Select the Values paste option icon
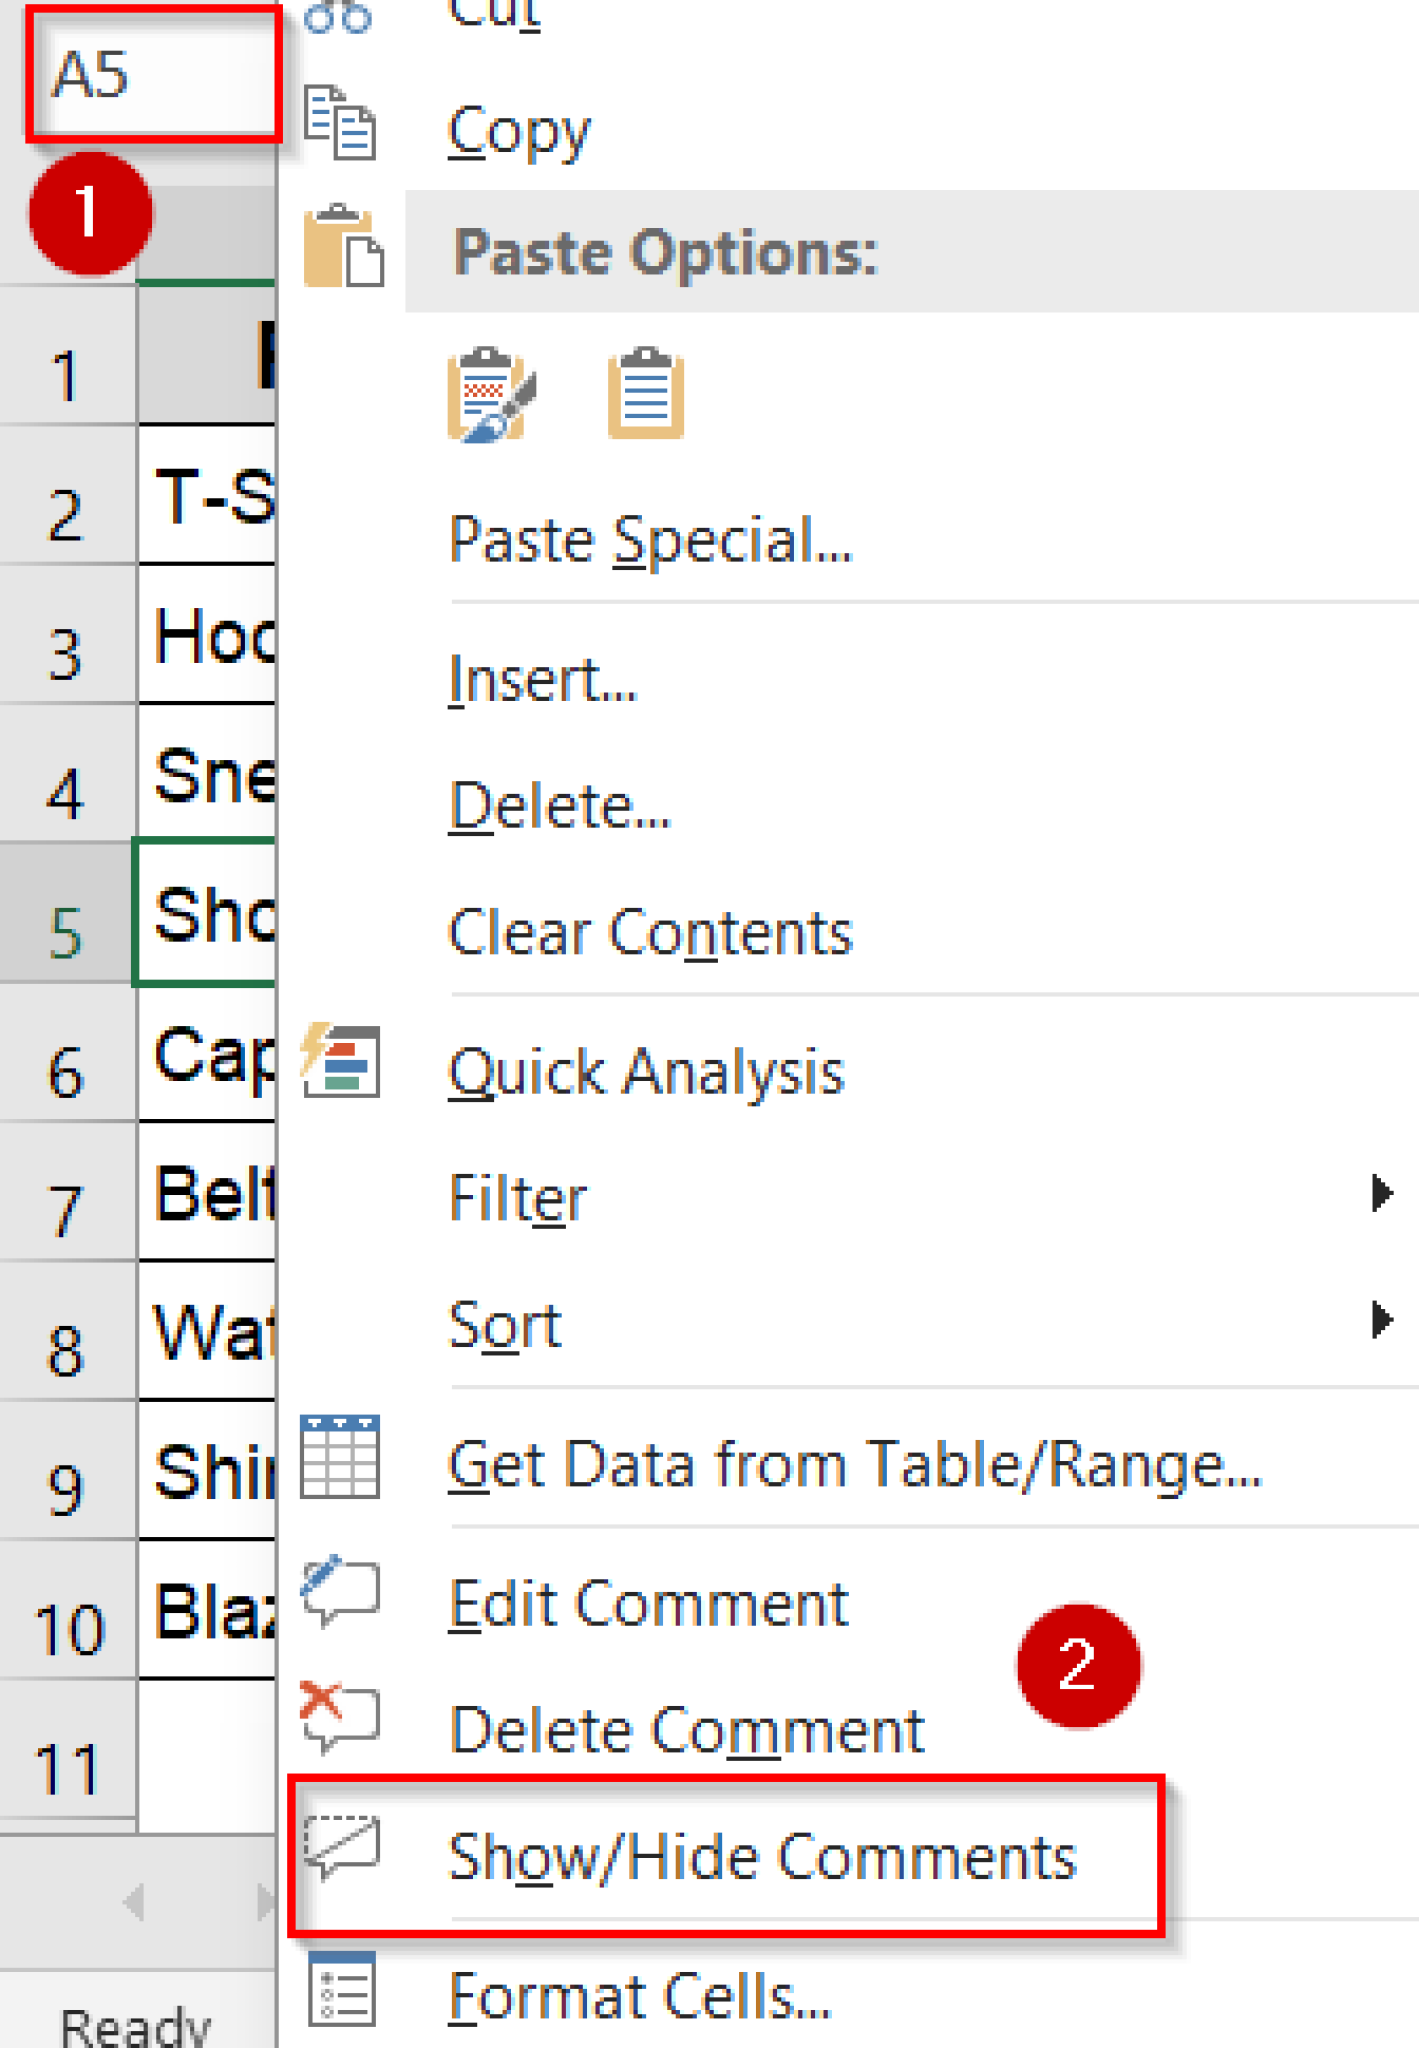The height and width of the screenshot is (2048, 1419). tap(645, 393)
